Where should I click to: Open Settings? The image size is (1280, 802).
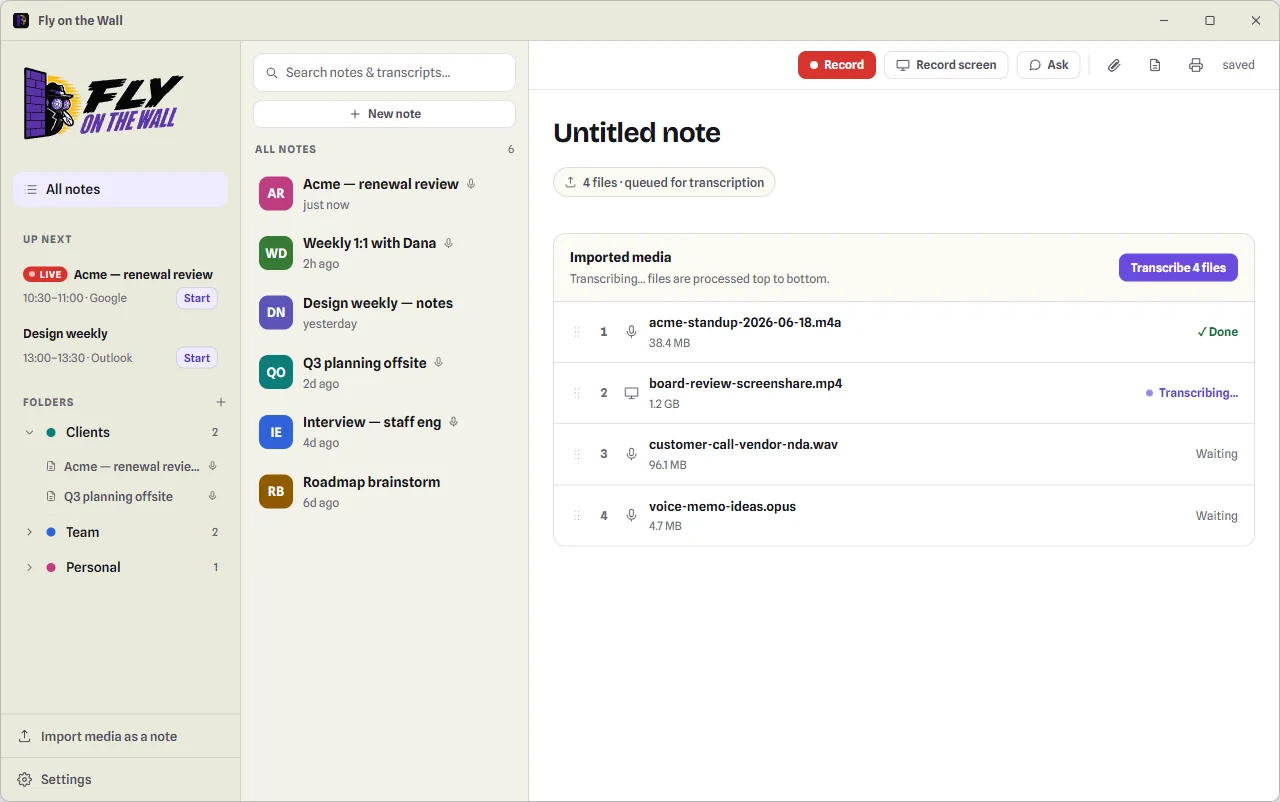tap(120, 779)
